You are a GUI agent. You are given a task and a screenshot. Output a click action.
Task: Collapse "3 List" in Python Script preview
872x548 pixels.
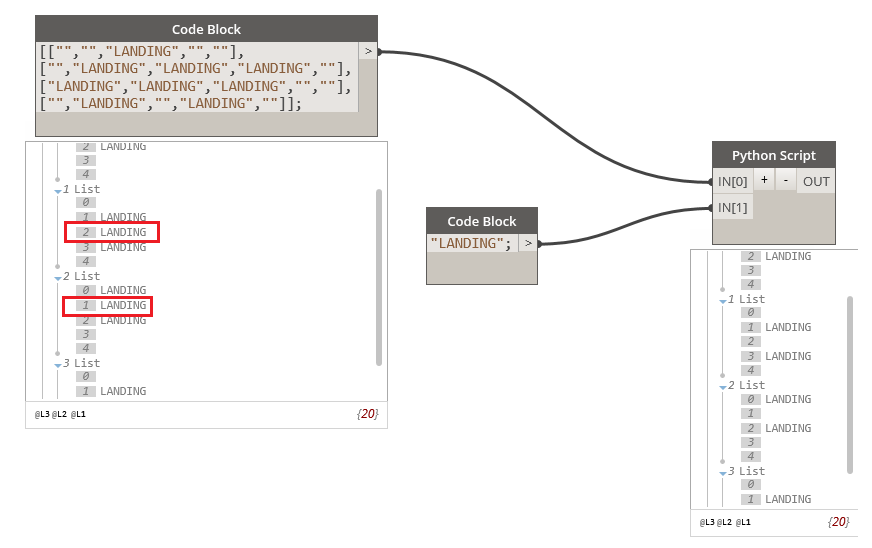pos(723,473)
